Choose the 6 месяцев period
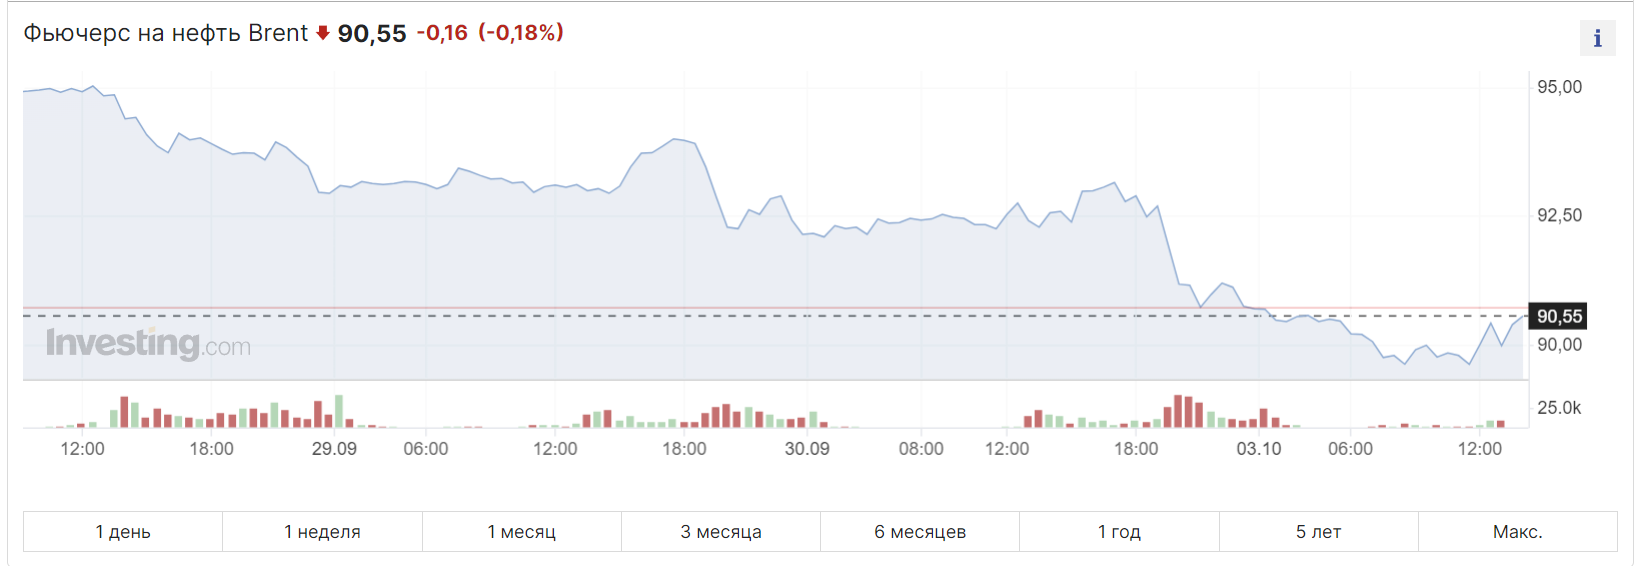 (920, 531)
